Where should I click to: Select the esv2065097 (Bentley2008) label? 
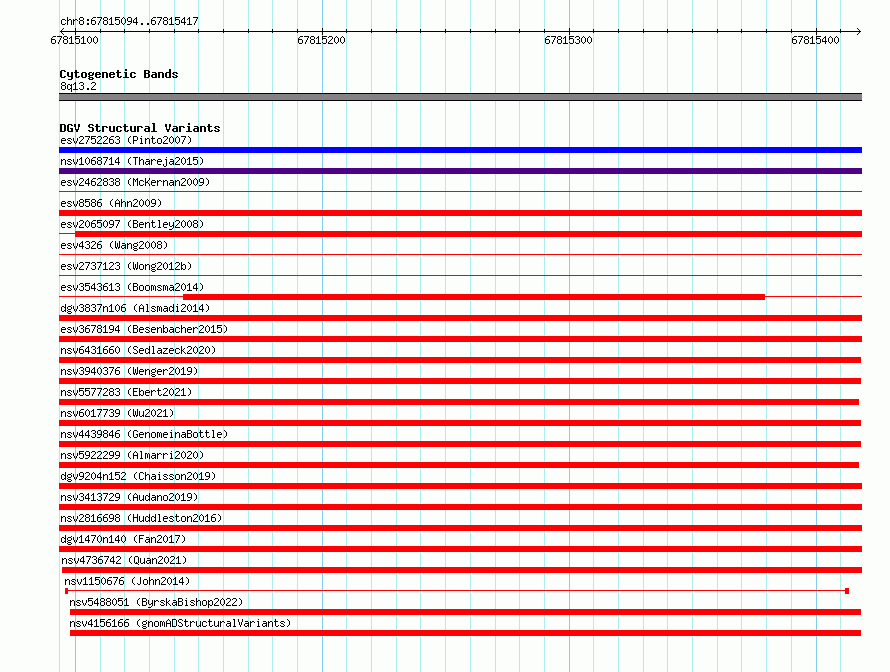pos(132,224)
